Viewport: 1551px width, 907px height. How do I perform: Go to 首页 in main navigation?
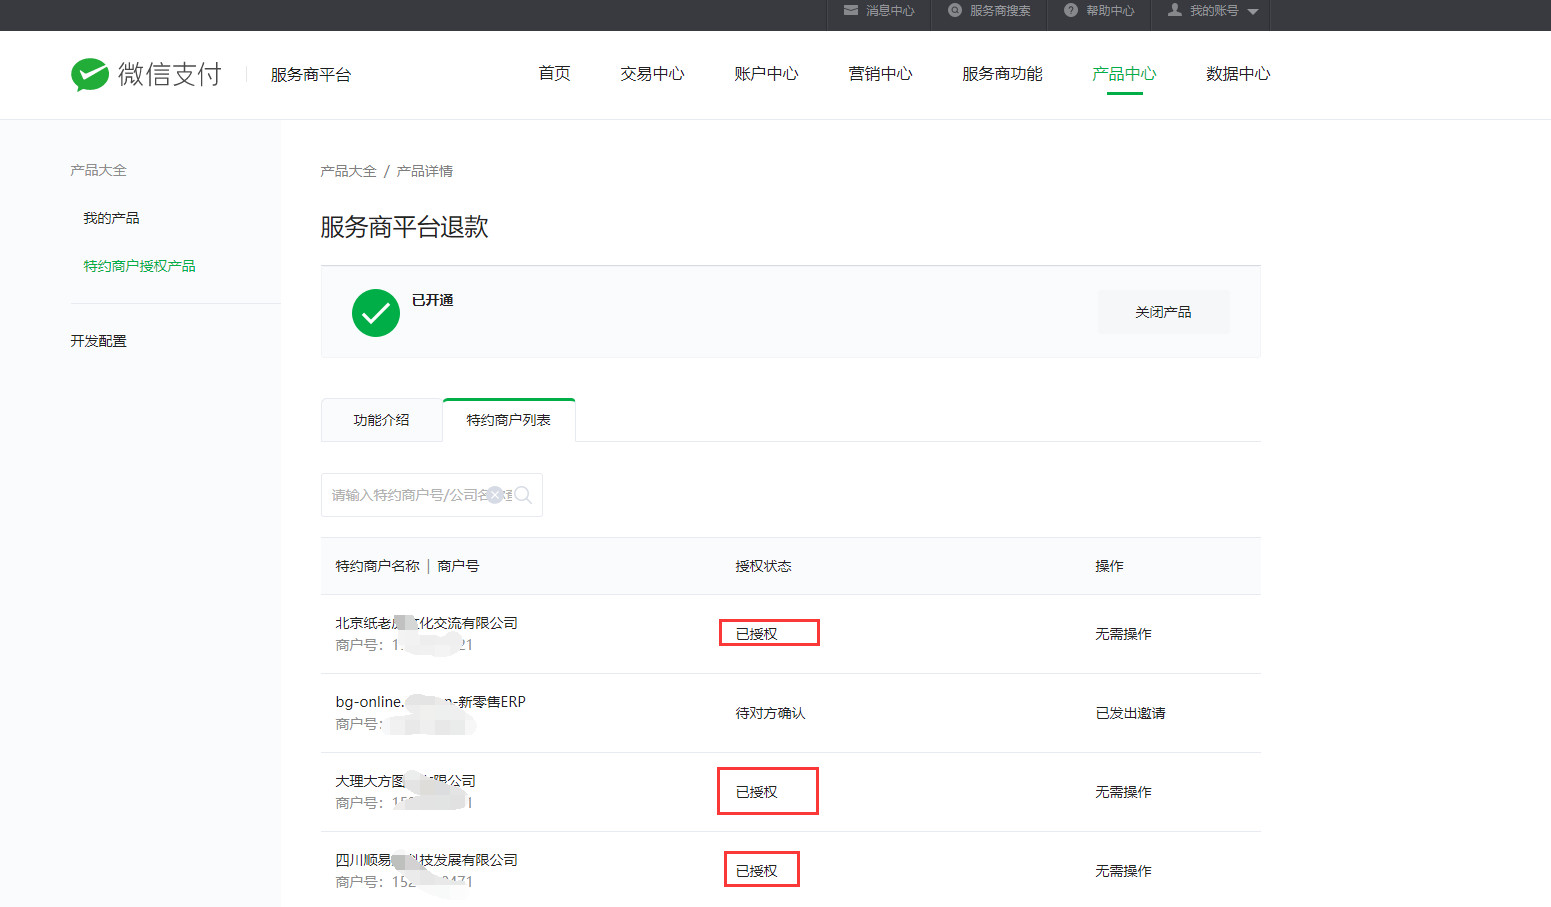pos(554,74)
